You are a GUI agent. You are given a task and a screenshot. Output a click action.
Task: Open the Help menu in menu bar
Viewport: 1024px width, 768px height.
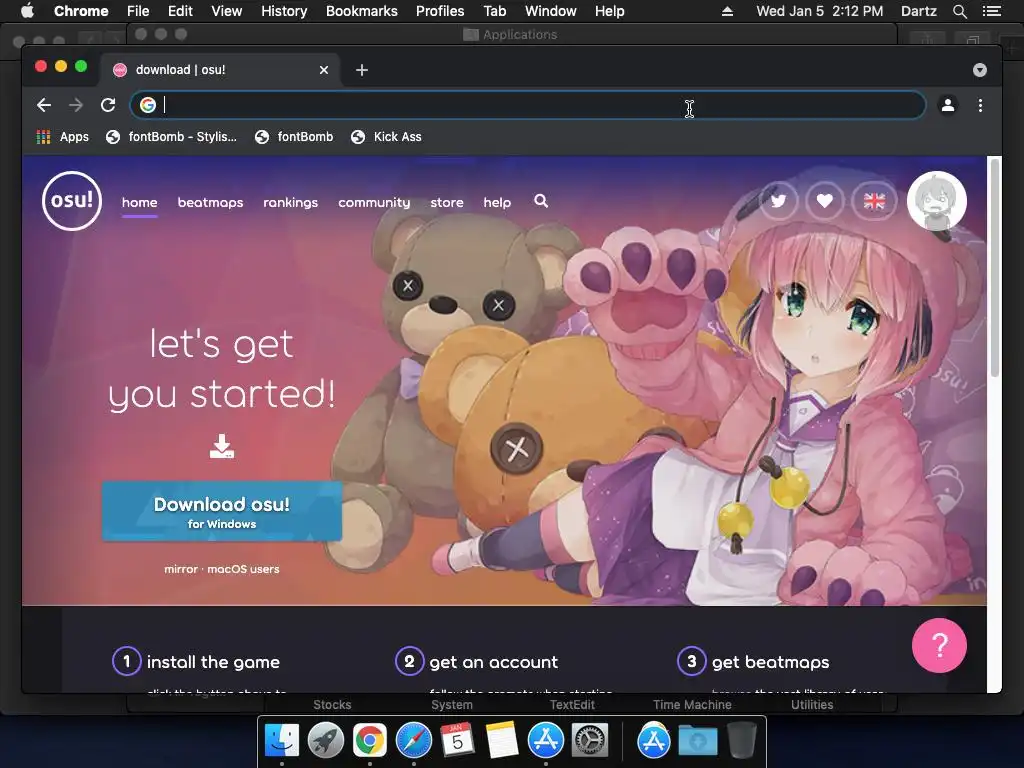pyautogui.click(x=609, y=11)
